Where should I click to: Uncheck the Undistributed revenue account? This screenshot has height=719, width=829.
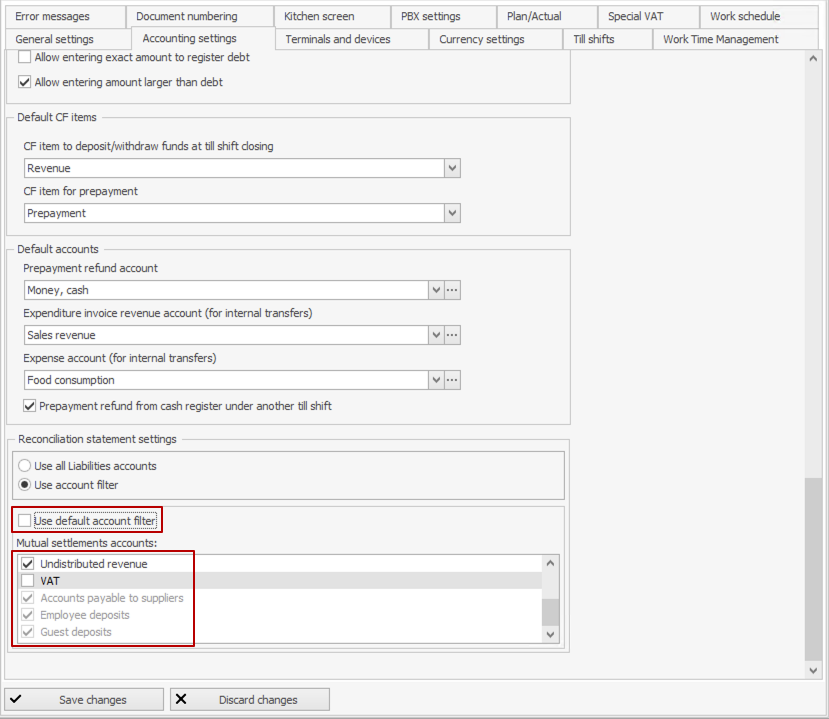pyautogui.click(x=27, y=564)
